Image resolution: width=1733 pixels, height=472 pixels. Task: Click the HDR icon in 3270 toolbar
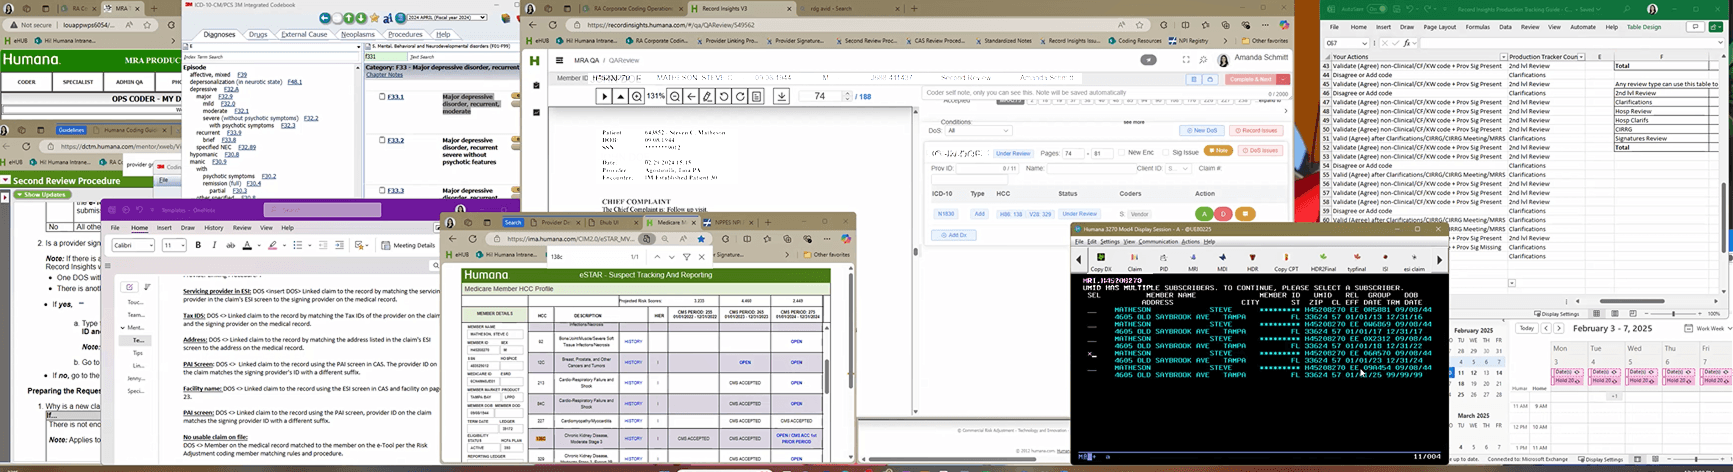1252,261
